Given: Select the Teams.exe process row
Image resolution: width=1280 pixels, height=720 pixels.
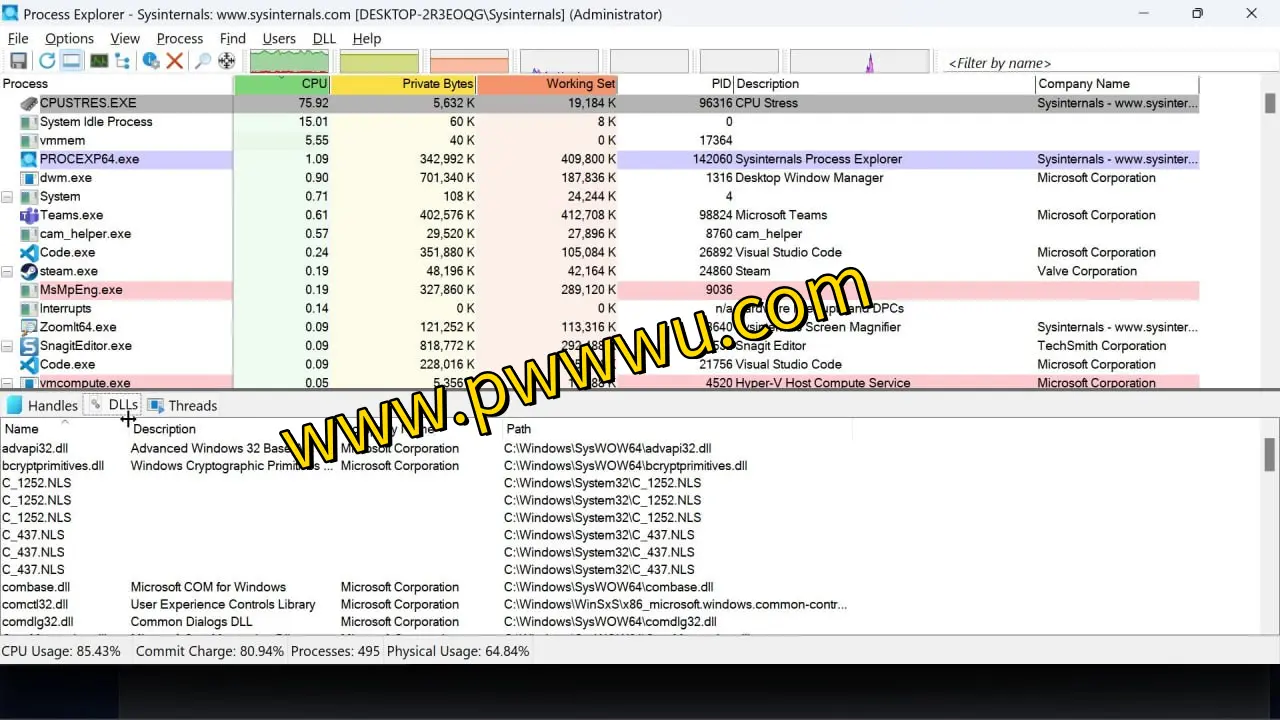Looking at the screenshot, I should coord(71,215).
